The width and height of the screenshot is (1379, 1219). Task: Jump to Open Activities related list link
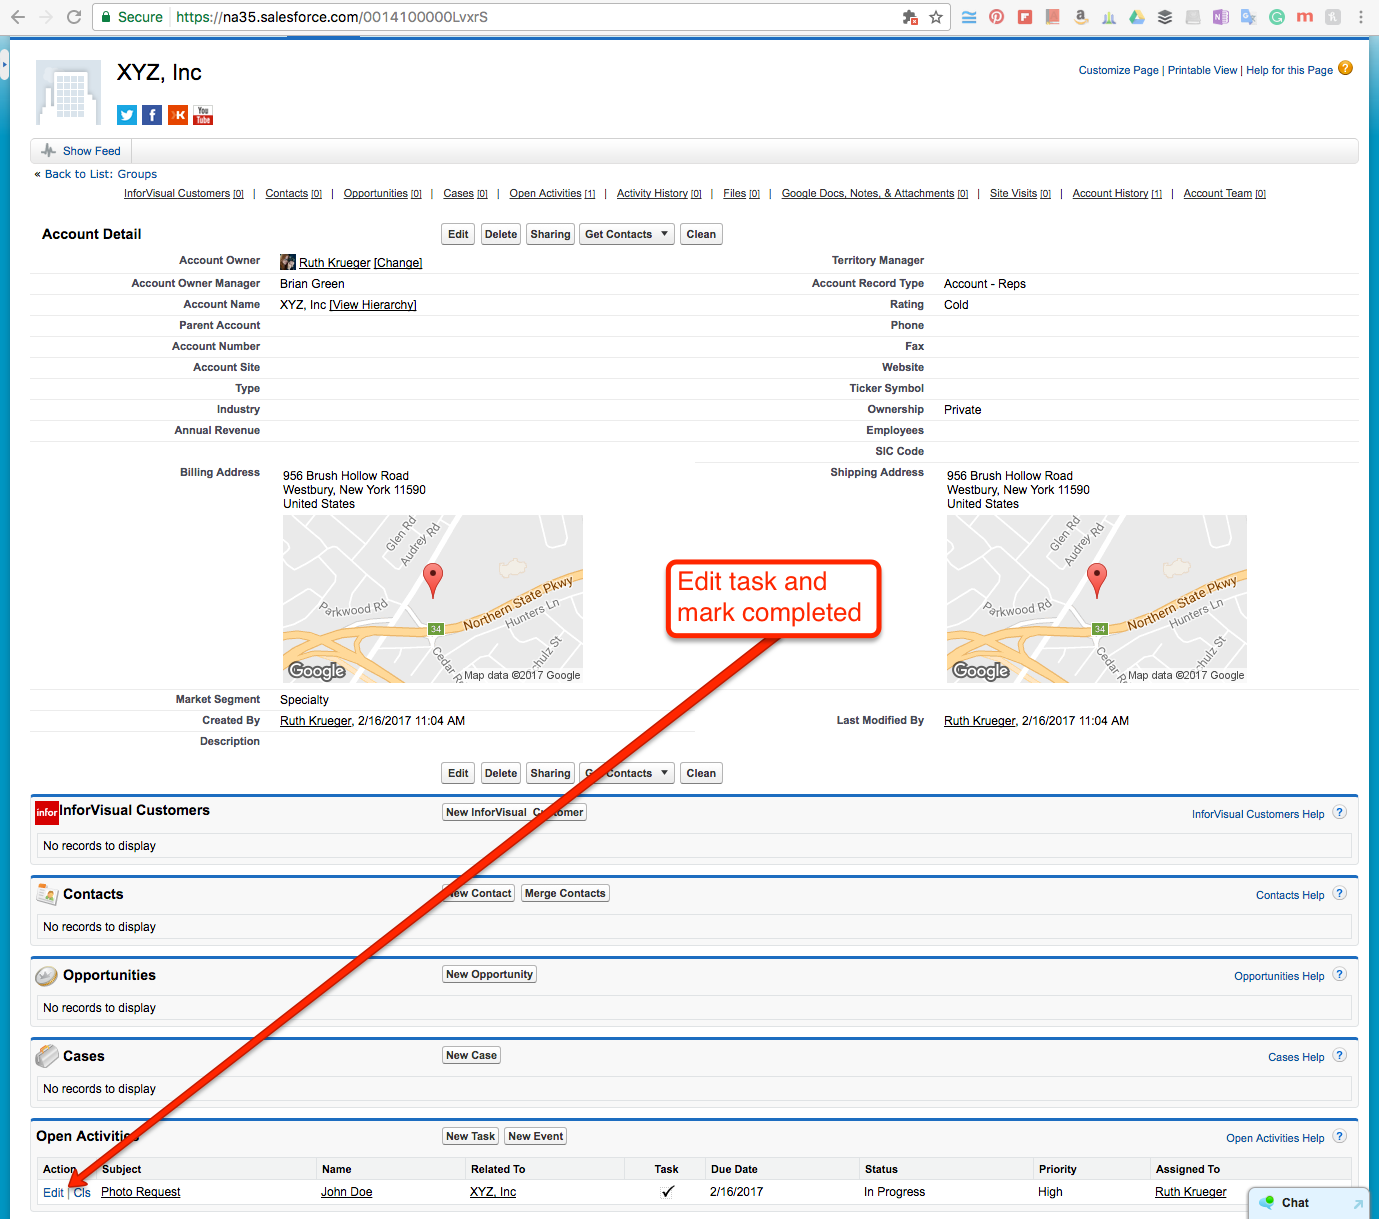[545, 194]
